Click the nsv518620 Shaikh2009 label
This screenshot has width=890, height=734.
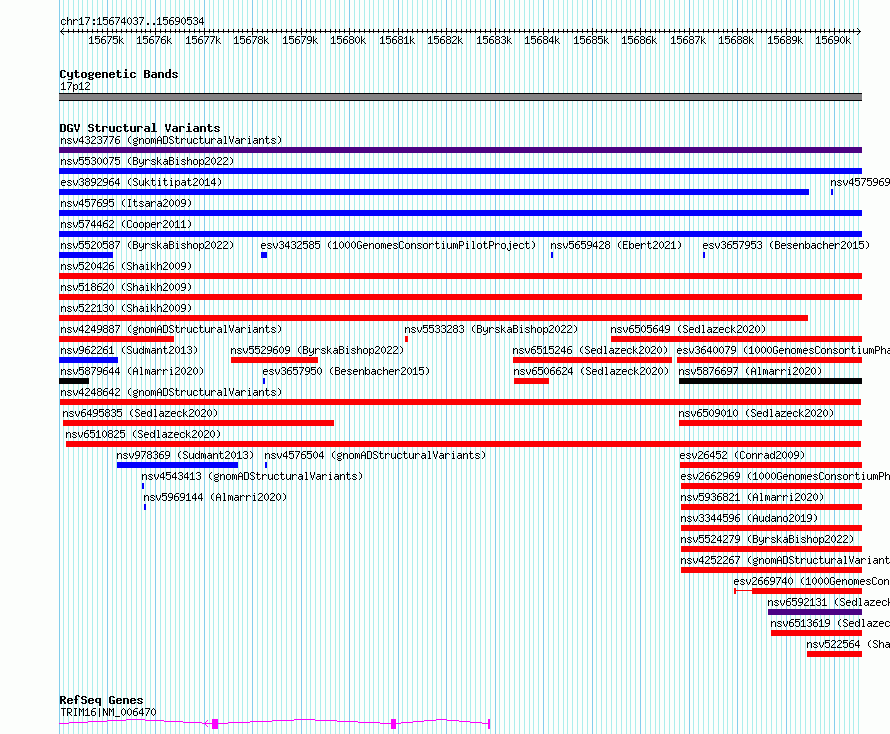[126, 287]
